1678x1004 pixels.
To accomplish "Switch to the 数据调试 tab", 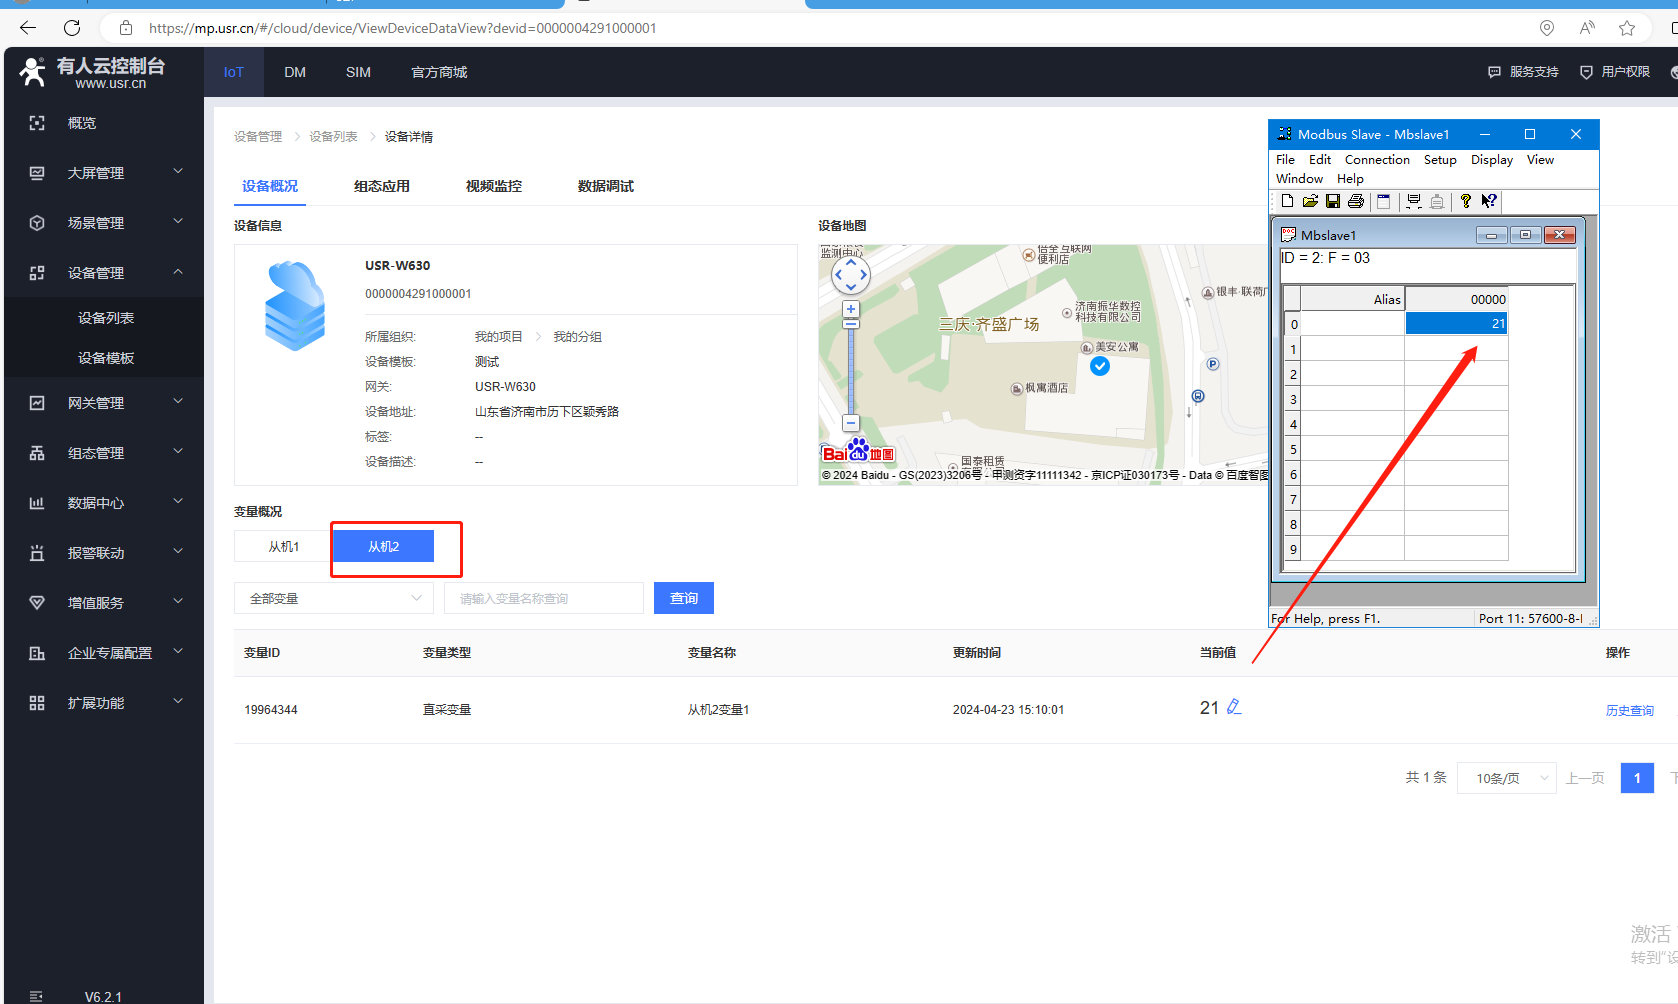I will pos(605,186).
